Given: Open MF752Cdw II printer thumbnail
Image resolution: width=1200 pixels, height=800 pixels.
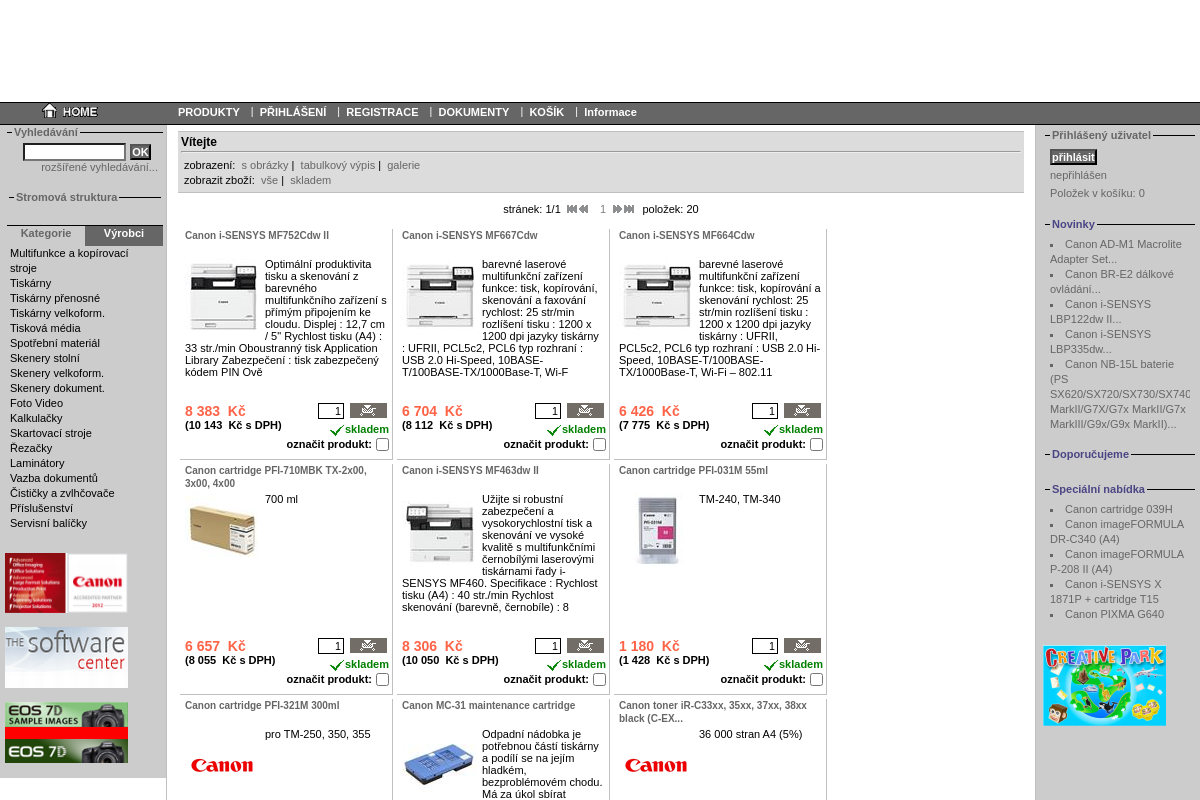Looking at the screenshot, I should coord(223,296).
